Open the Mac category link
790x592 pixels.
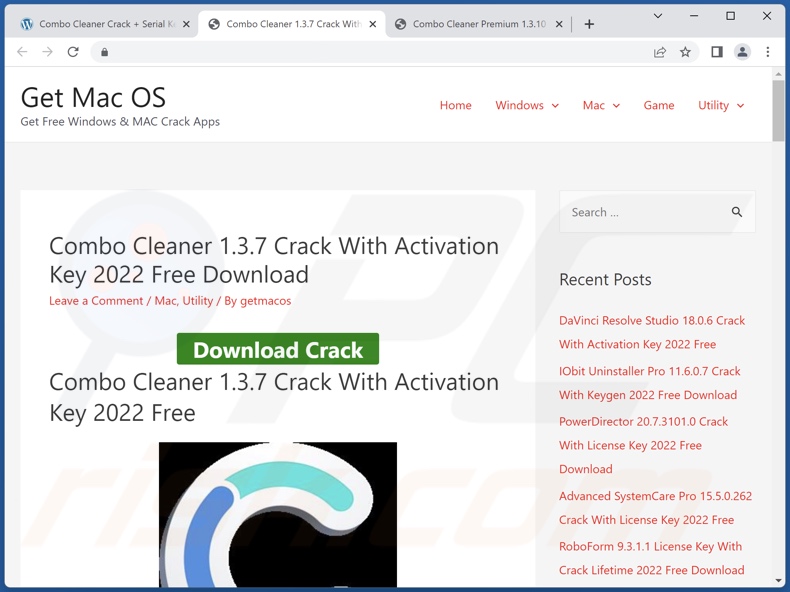[x=165, y=301]
